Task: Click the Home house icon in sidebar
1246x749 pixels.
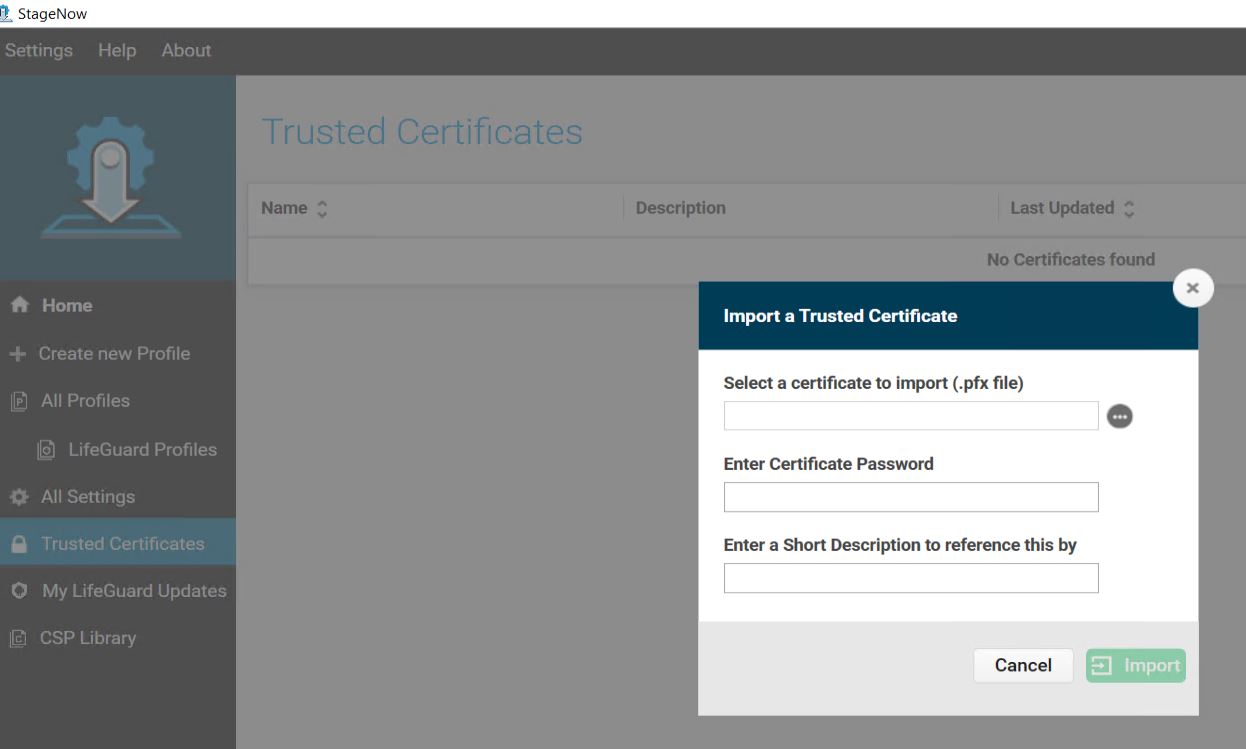Action: pos(19,306)
